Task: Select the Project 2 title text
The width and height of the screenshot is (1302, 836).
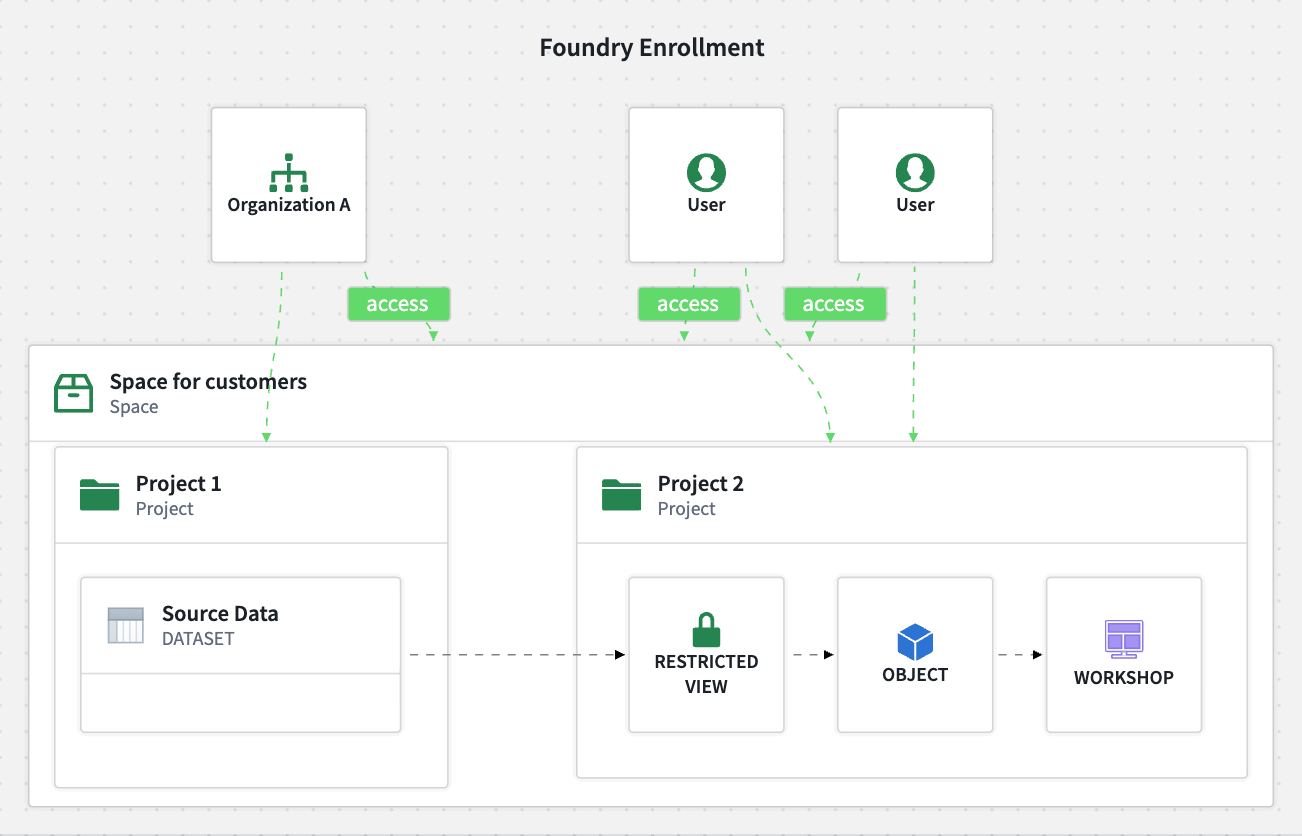Action: point(700,484)
